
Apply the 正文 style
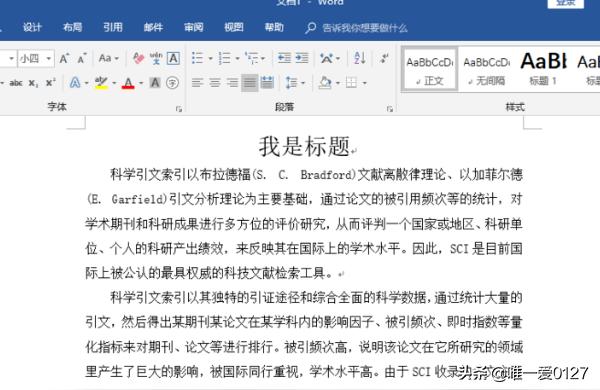click(x=430, y=69)
